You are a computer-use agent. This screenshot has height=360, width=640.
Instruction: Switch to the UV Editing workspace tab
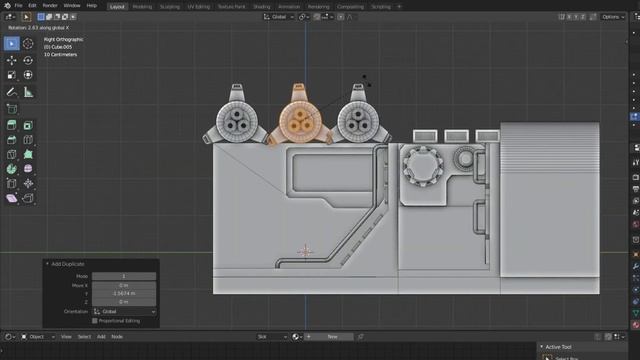pos(199,7)
